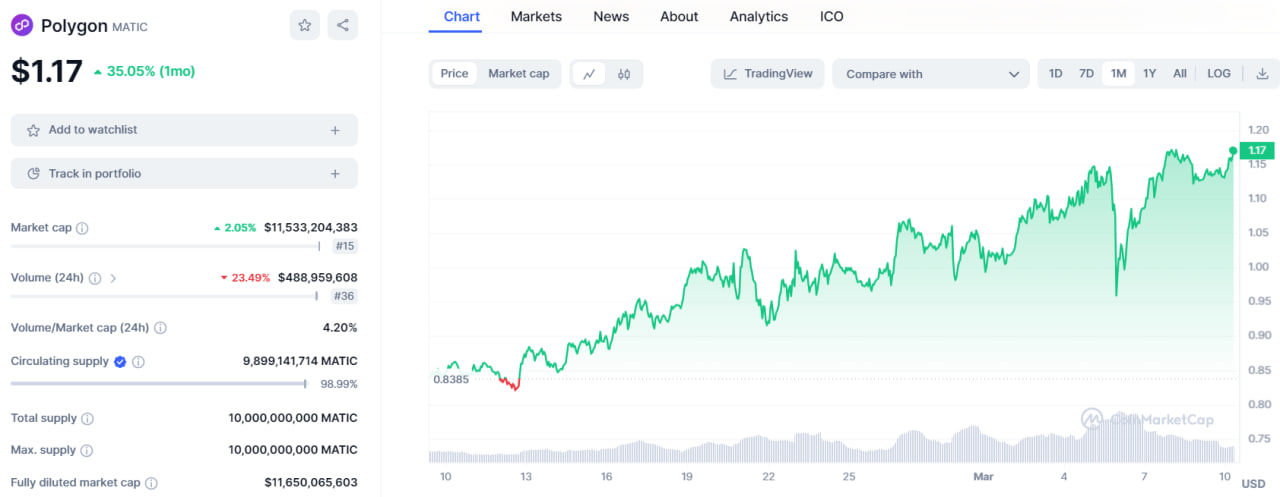
Task: Open the News tab
Action: point(611,16)
